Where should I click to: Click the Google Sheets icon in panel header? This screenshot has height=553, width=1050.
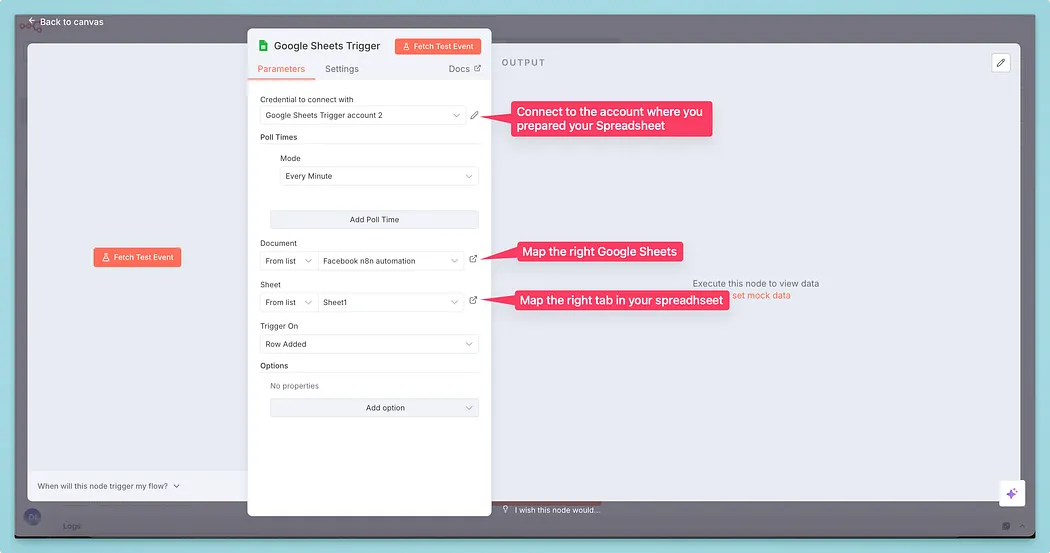263,46
